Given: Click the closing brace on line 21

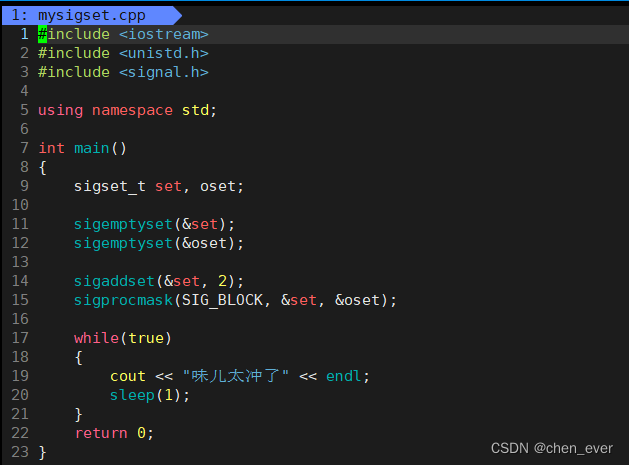Looking at the screenshot, I should [x=79, y=414].
